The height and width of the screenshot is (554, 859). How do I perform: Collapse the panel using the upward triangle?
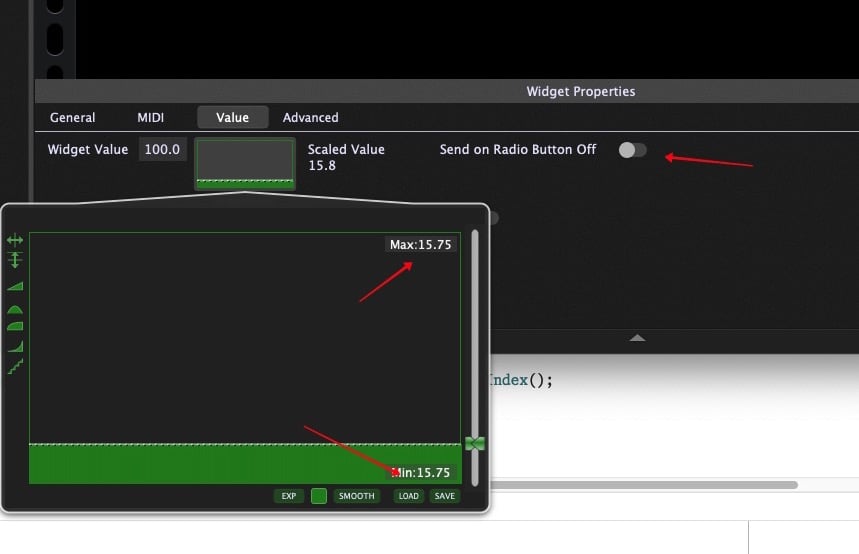637,338
